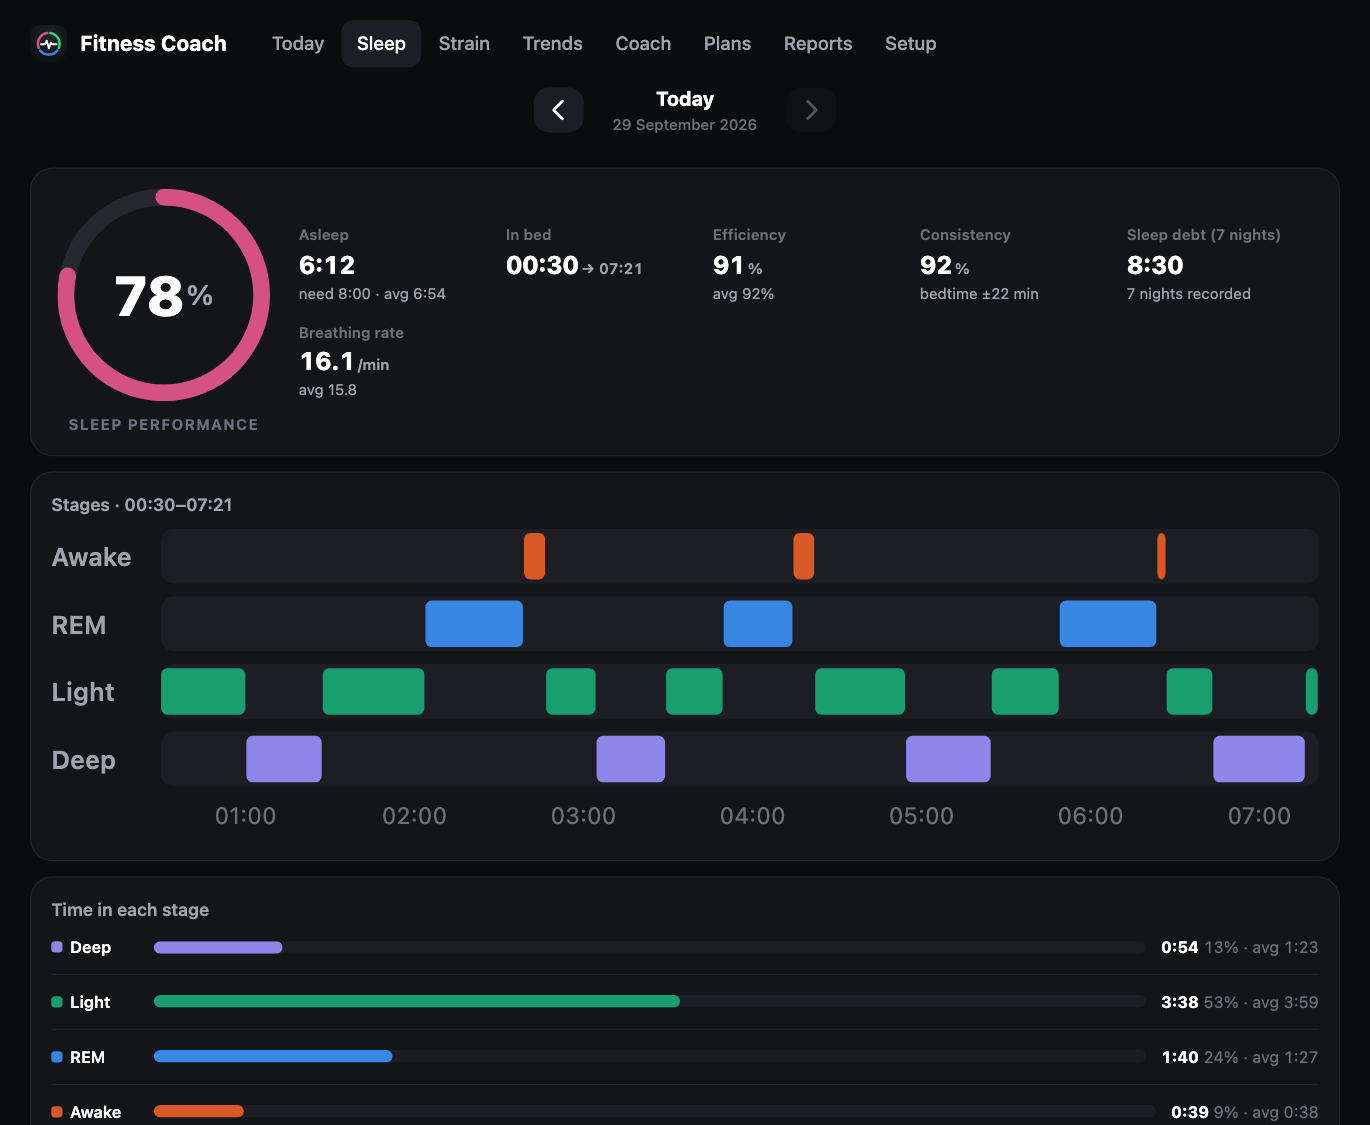Go to the Coach tab
1370x1125 pixels.
coord(643,44)
